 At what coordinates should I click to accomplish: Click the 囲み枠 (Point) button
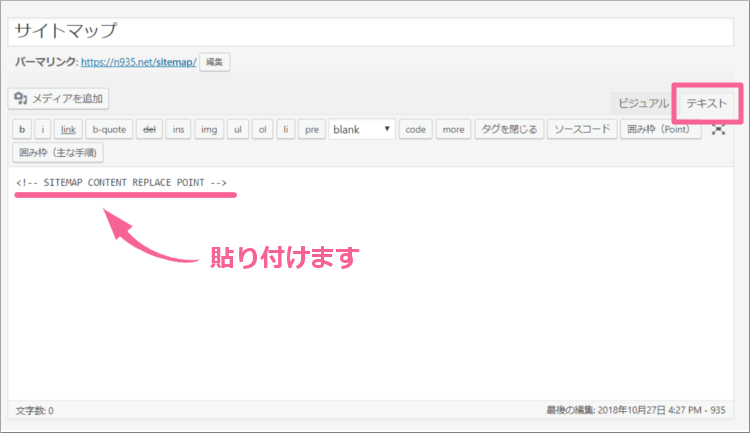pos(661,129)
